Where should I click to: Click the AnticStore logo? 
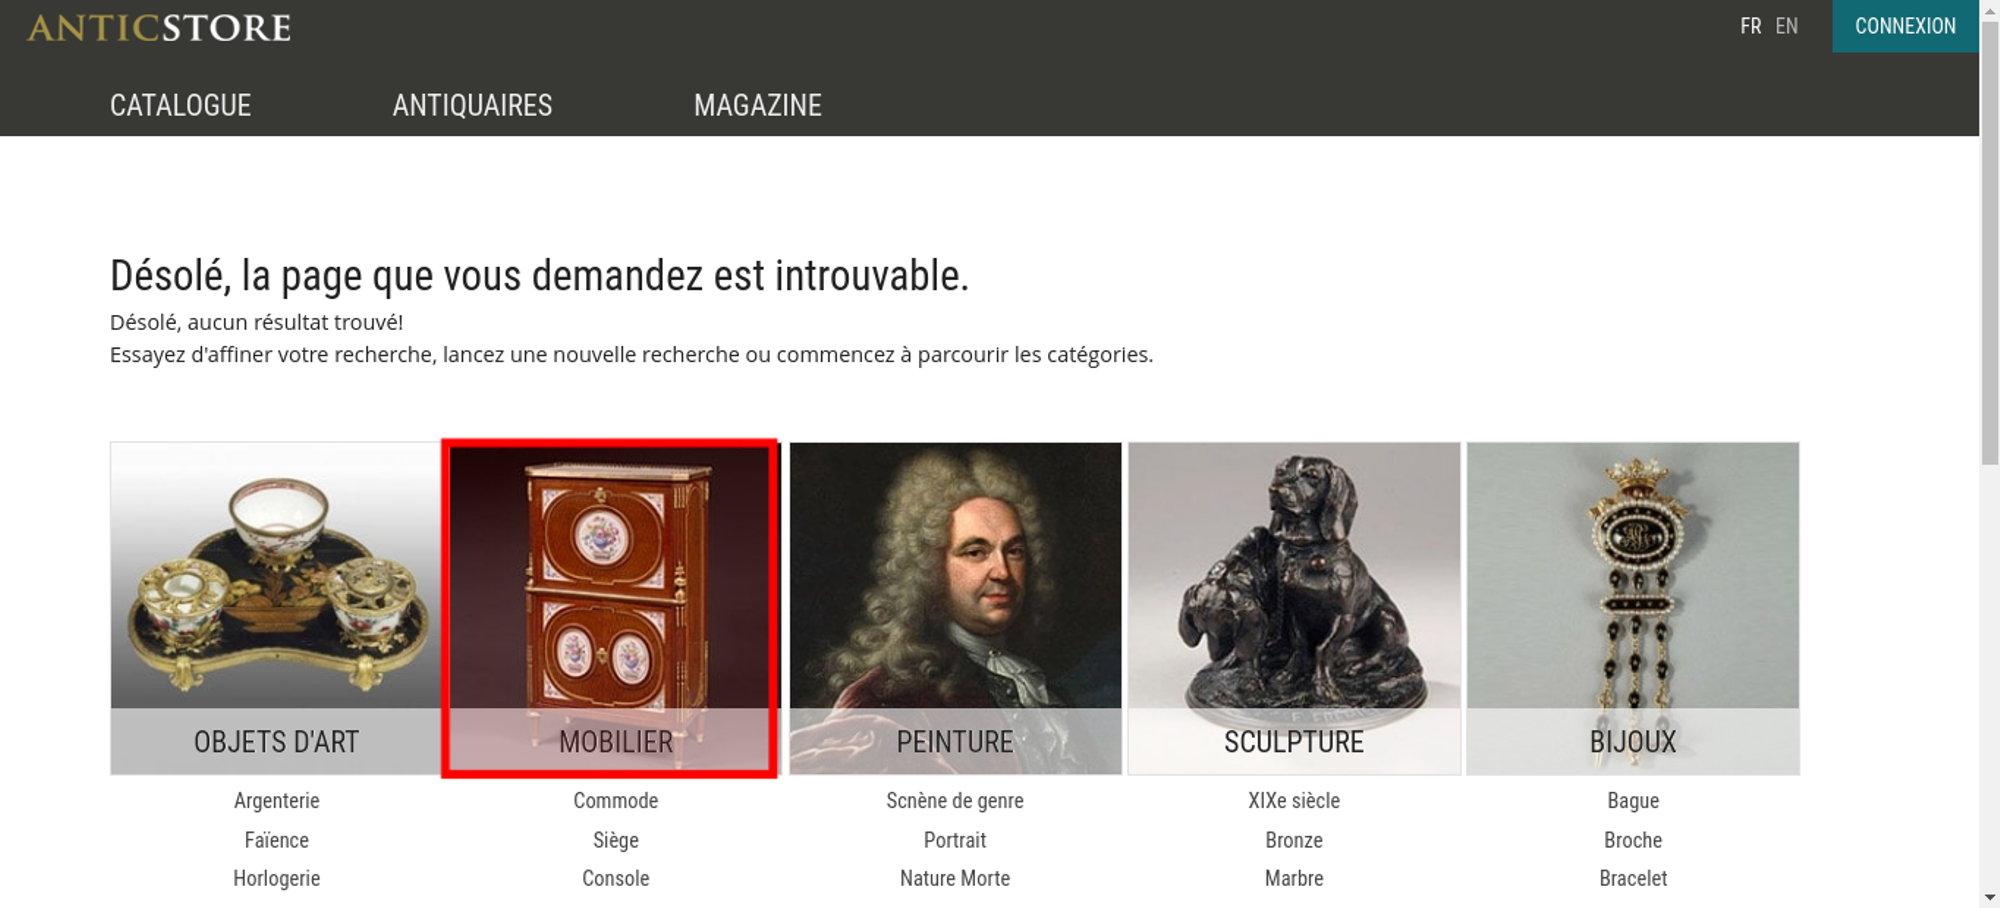159,28
